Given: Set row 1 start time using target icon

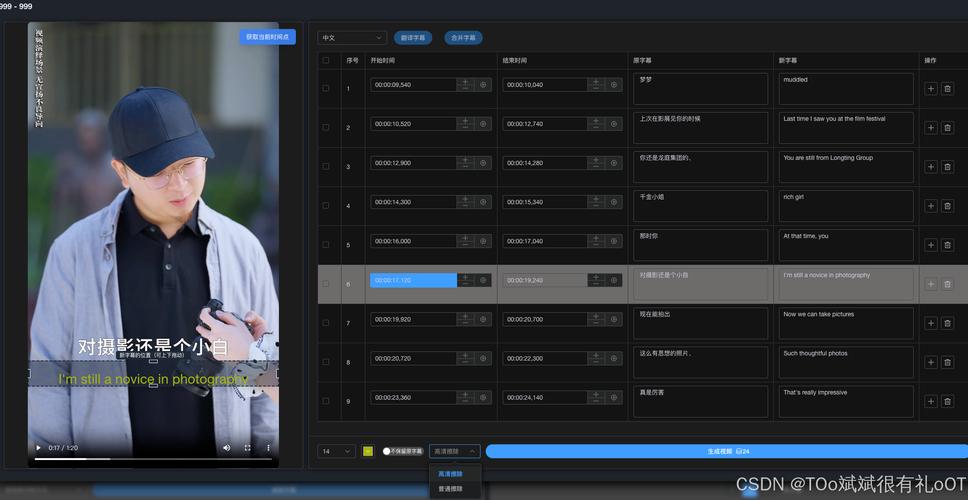Looking at the screenshot, I should click(x=483, y=85).
